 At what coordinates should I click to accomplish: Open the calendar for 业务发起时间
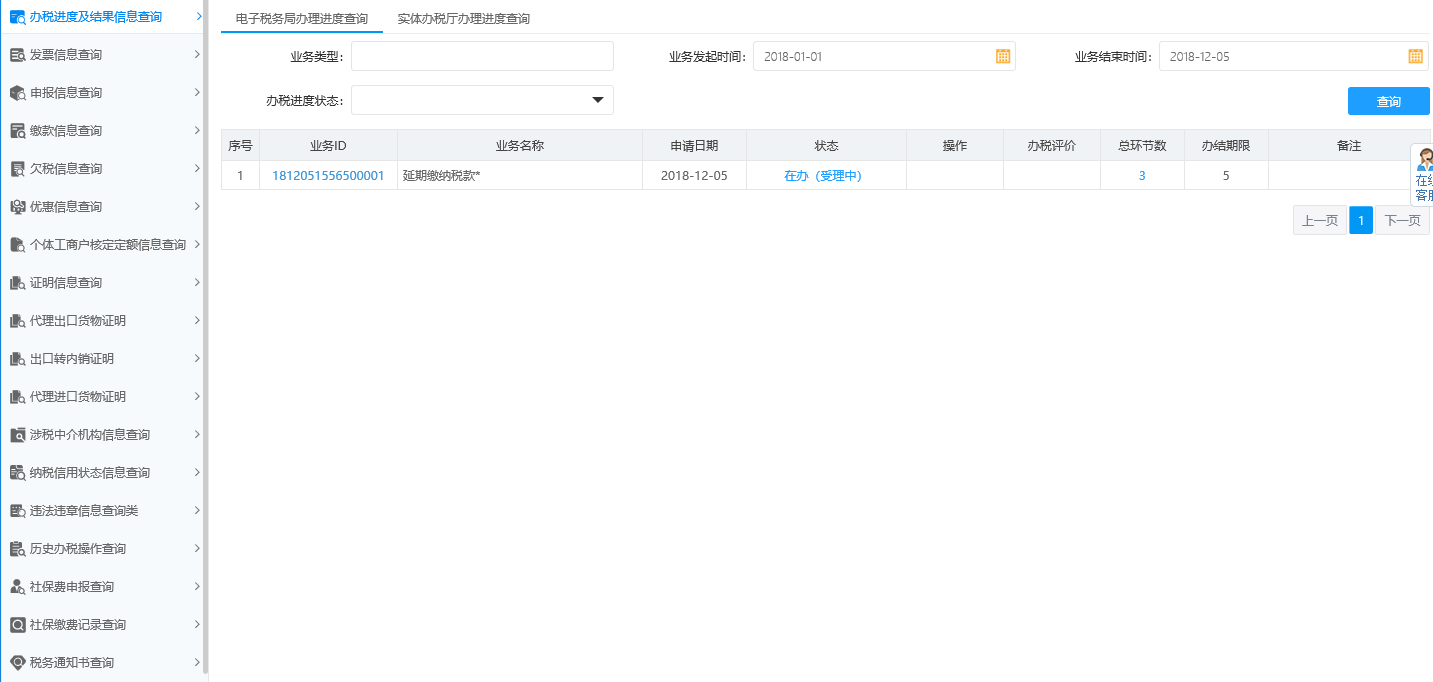[1003, 56]
